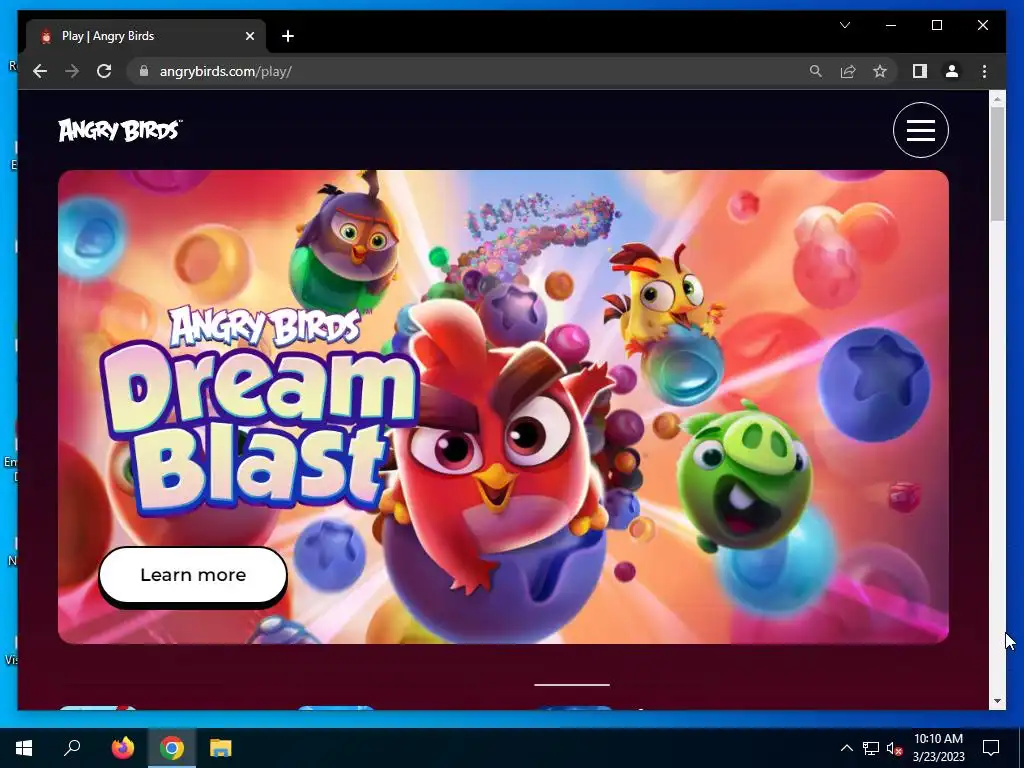The image size is (1024, 768).
Task: Open the taskbar clock and date
Action: (938, 748)
